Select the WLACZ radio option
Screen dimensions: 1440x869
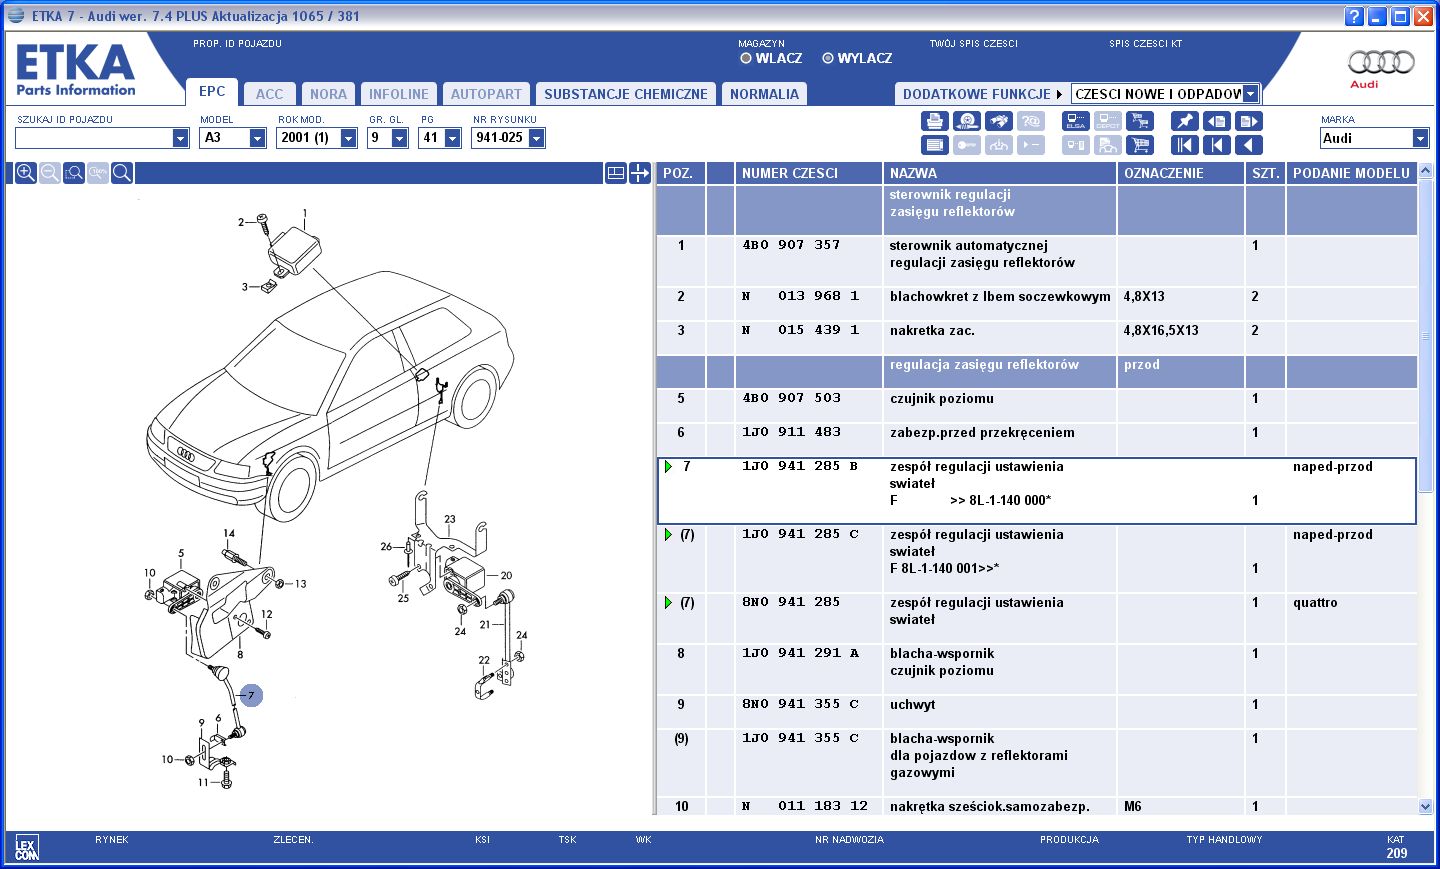[x=745, y=58]
